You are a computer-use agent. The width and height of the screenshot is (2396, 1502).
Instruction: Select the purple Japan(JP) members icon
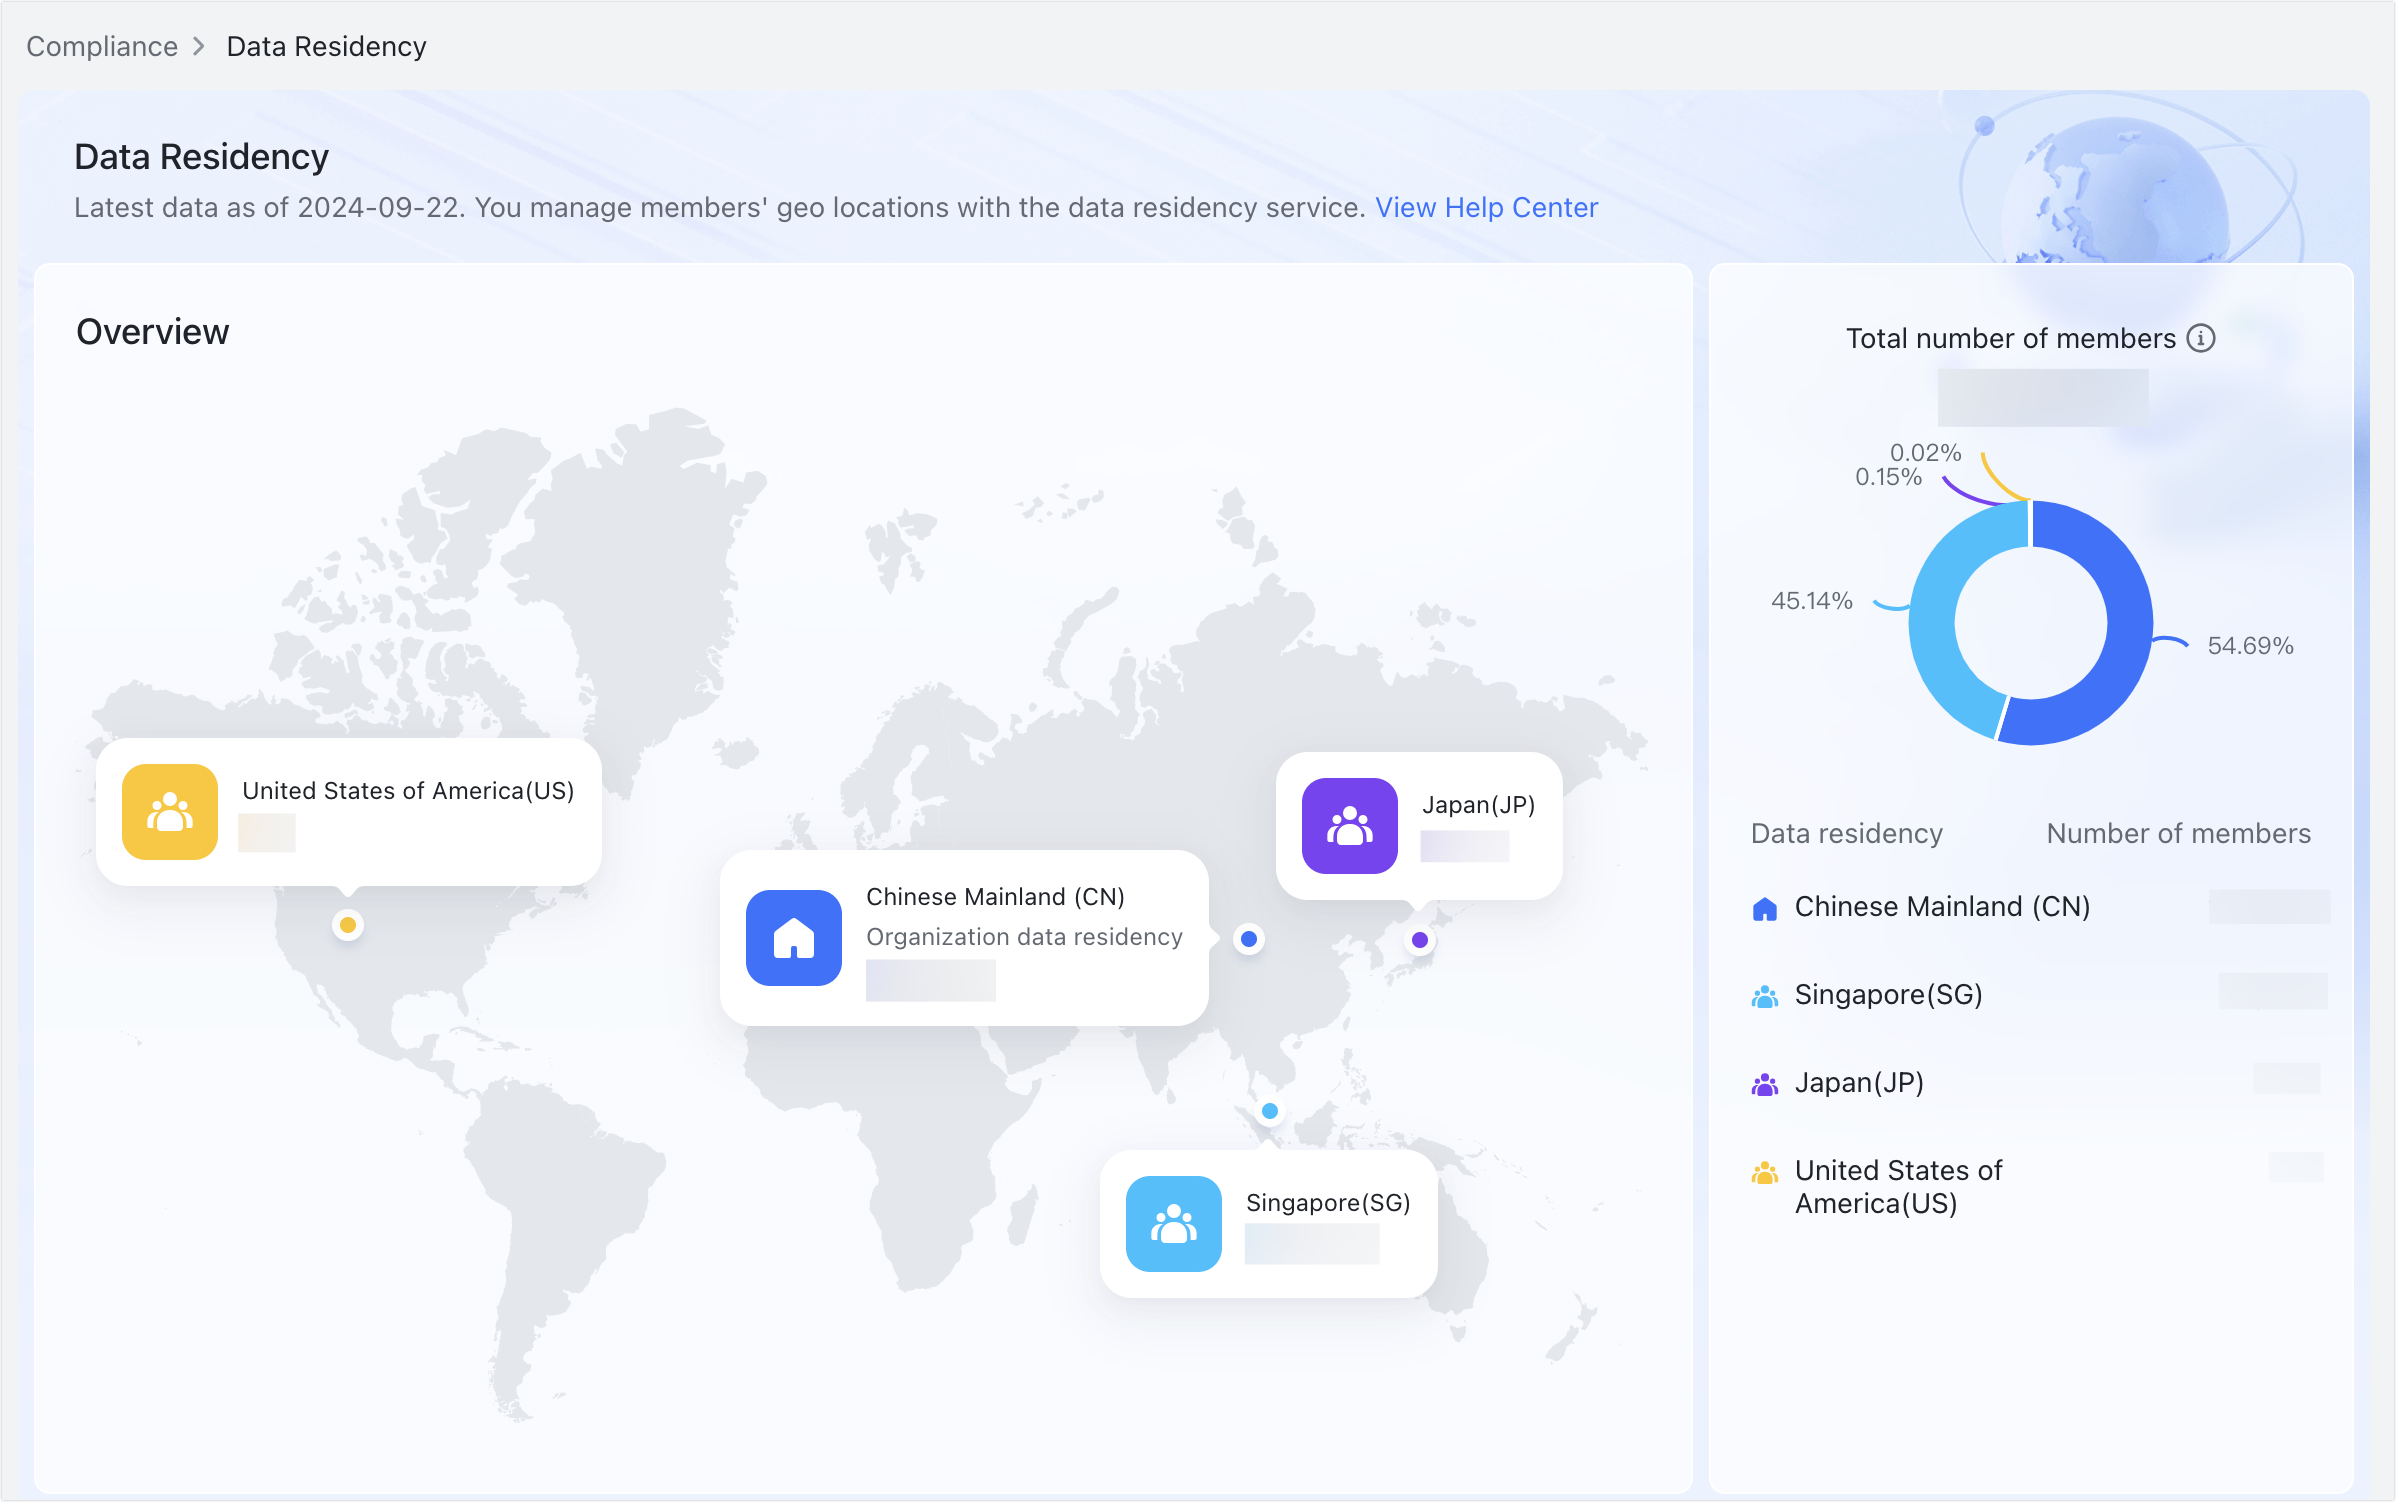[1349, 825]
